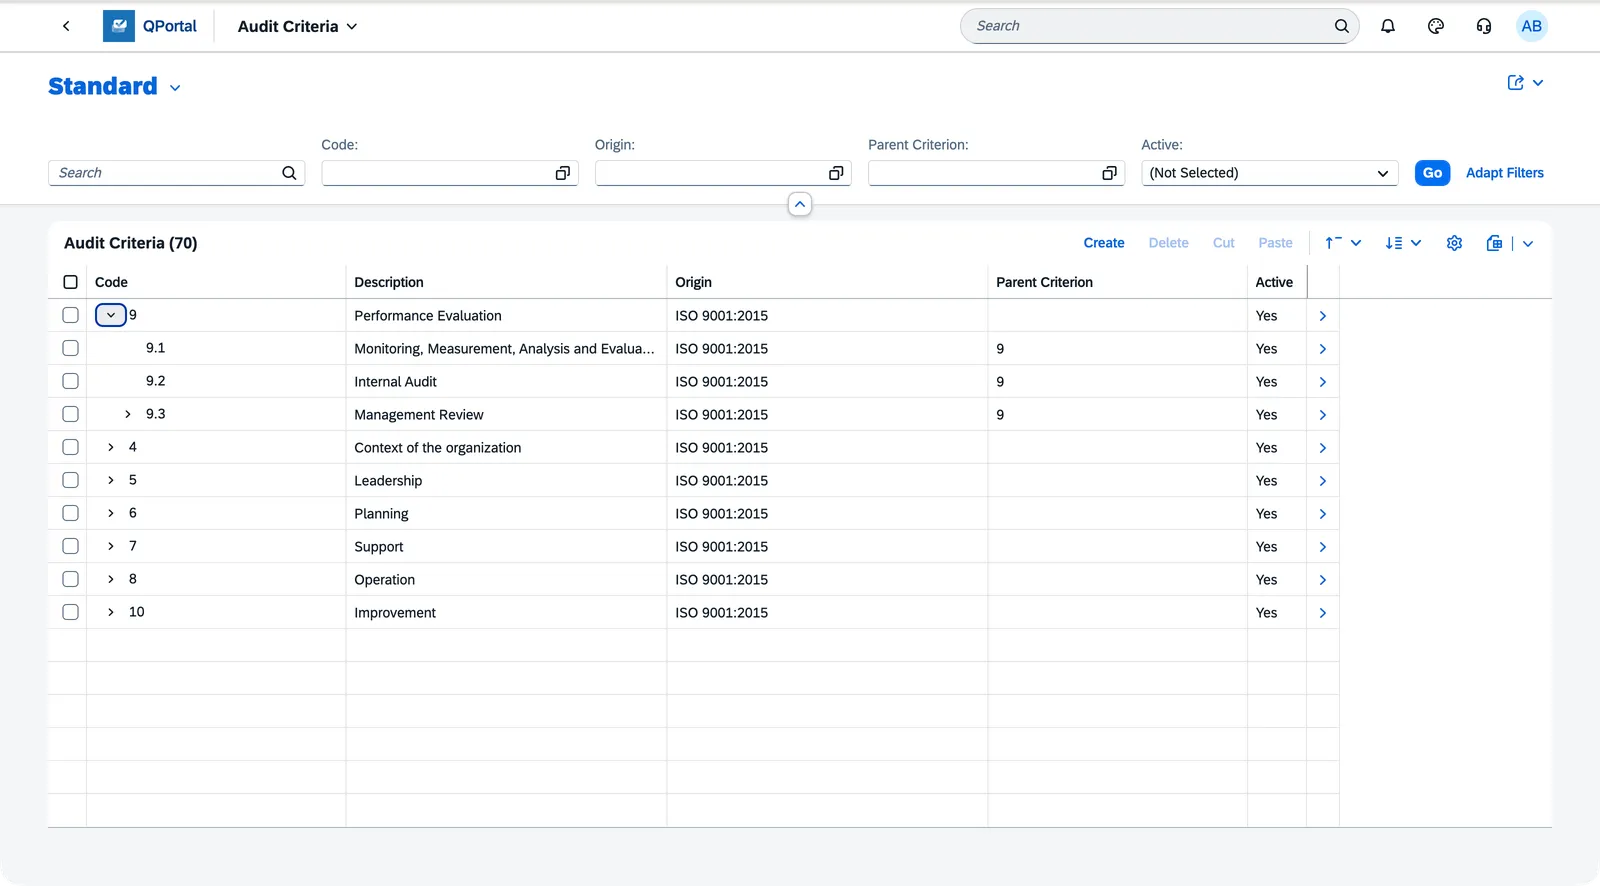The width and height of the screenshot is (1600, 886).
Task: Click the Description column header
Action: click(x=506, y=282)
